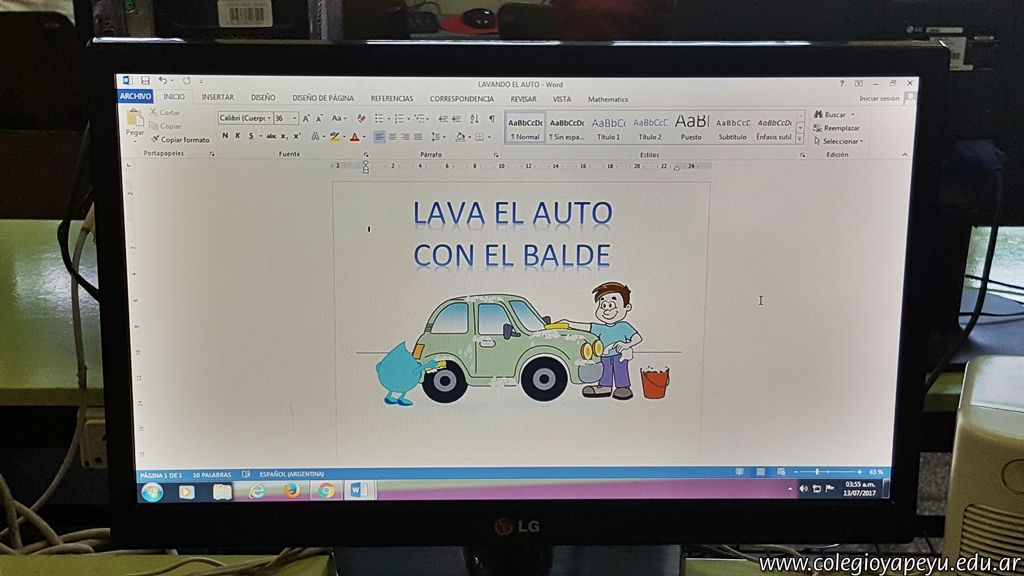Click the bullet list icon
The height and width of the screenshot is (576, 1024).
tap(379, 118)
